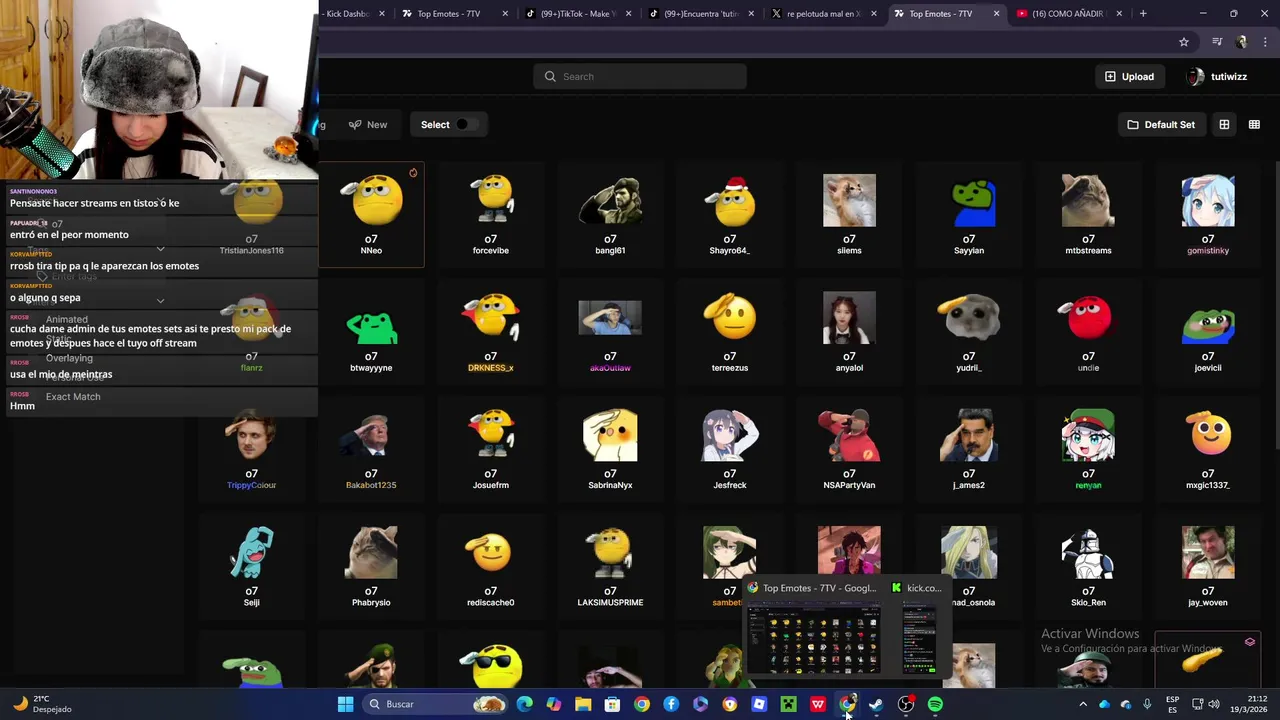Open File Explorer from taskbar
The image size is (1280, 720).
[x=583, y=704]
